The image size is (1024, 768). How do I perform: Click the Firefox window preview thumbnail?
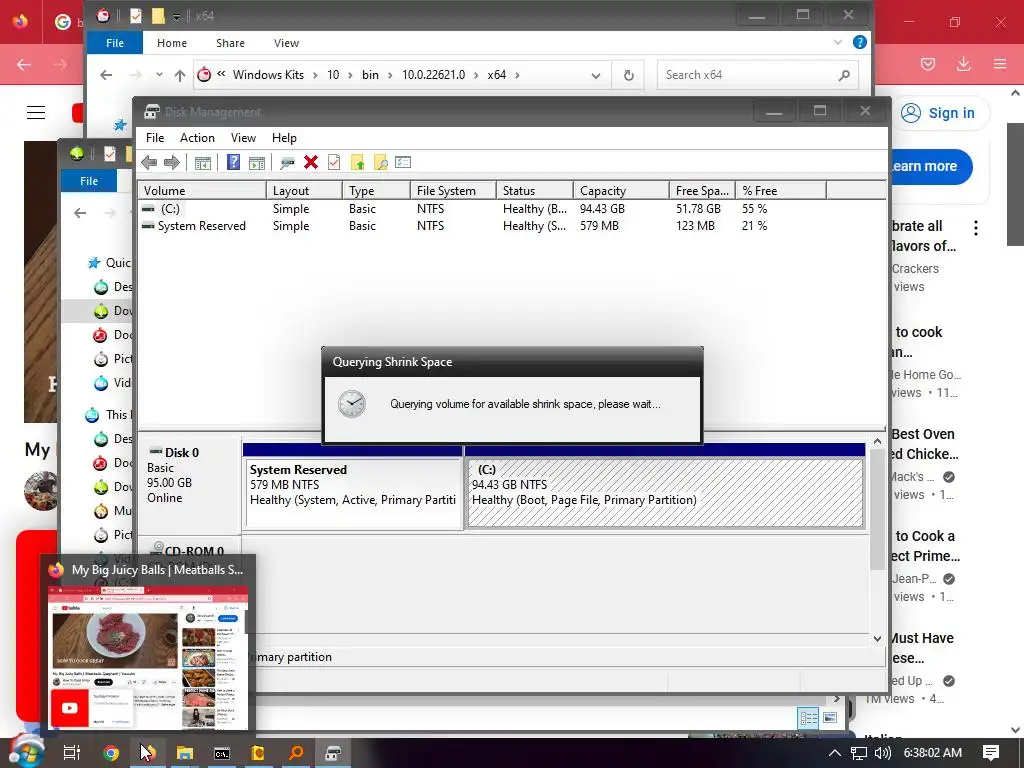(x=148, y=657)
